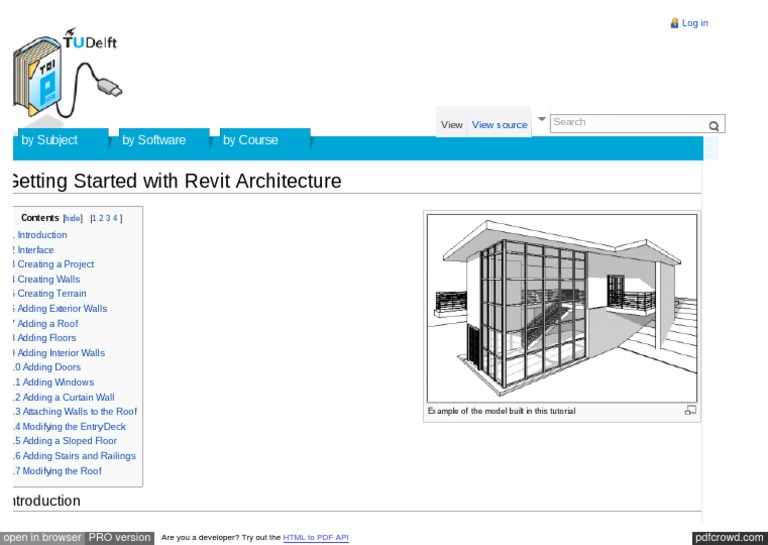Jump to Adding a Roof section
The width and height of the screenshot is (768, 545).
[x=48, y=324]
